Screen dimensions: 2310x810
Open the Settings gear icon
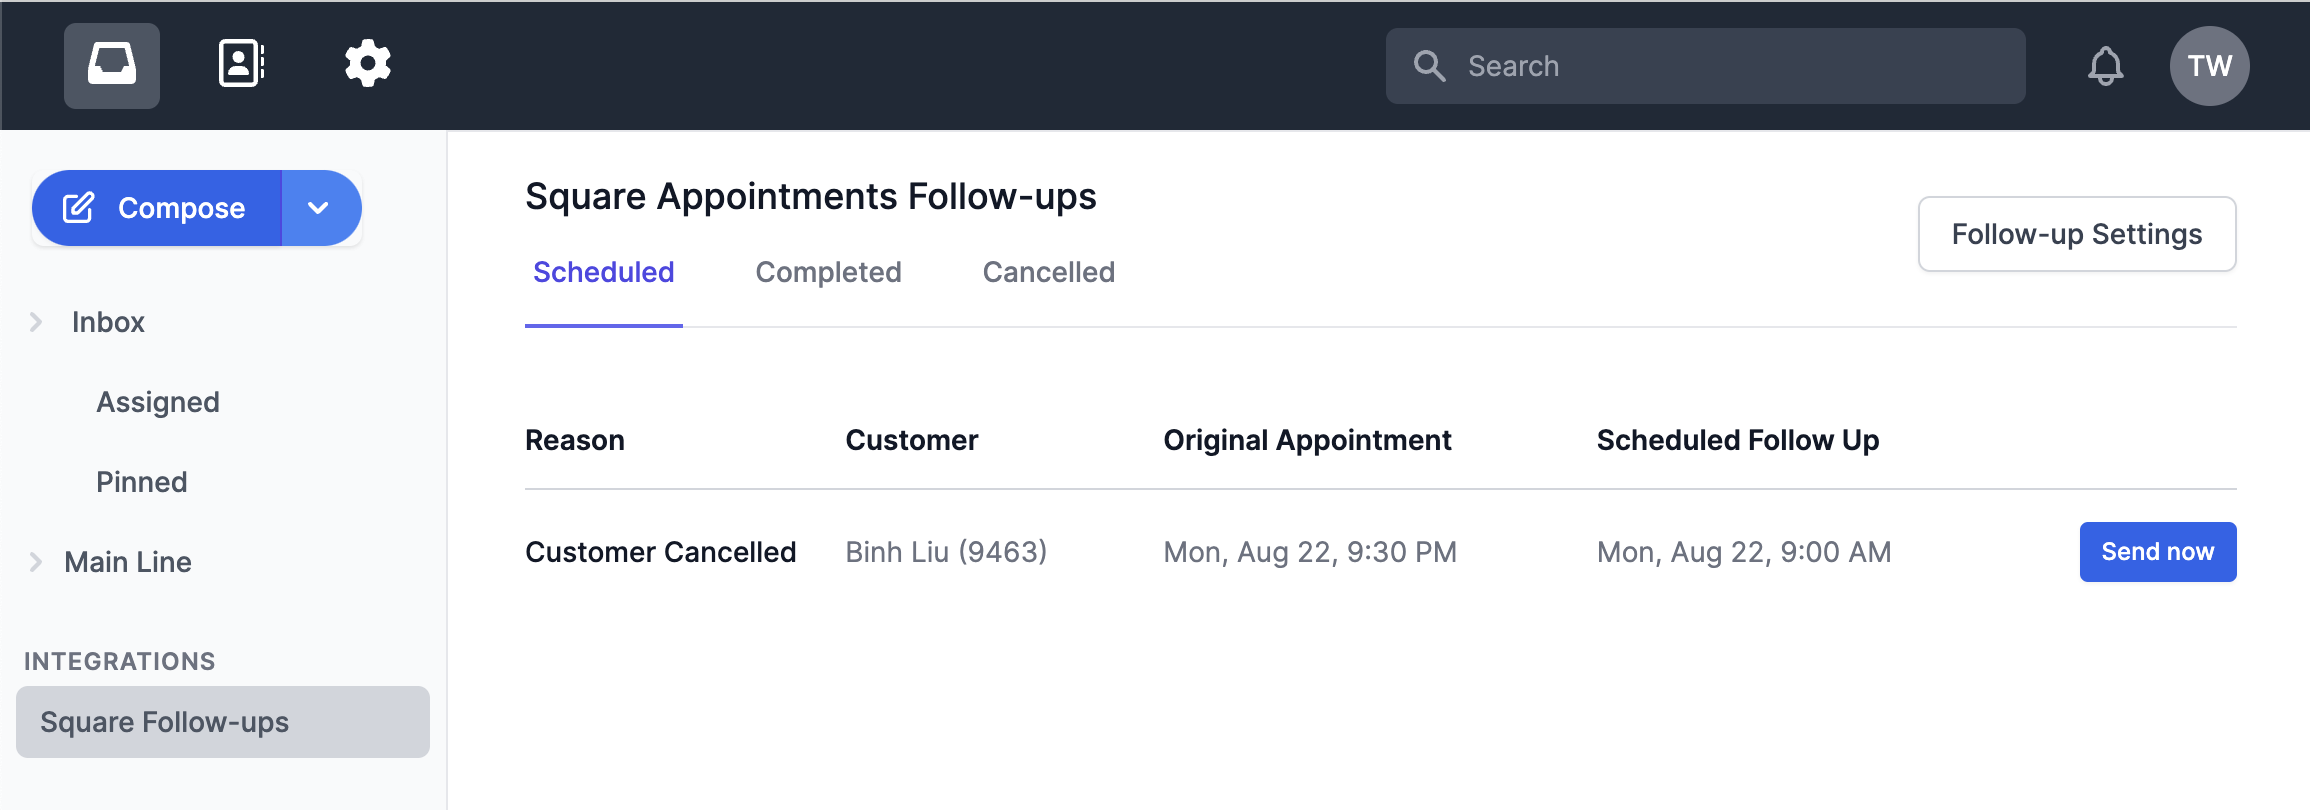(x=366, y=64)
